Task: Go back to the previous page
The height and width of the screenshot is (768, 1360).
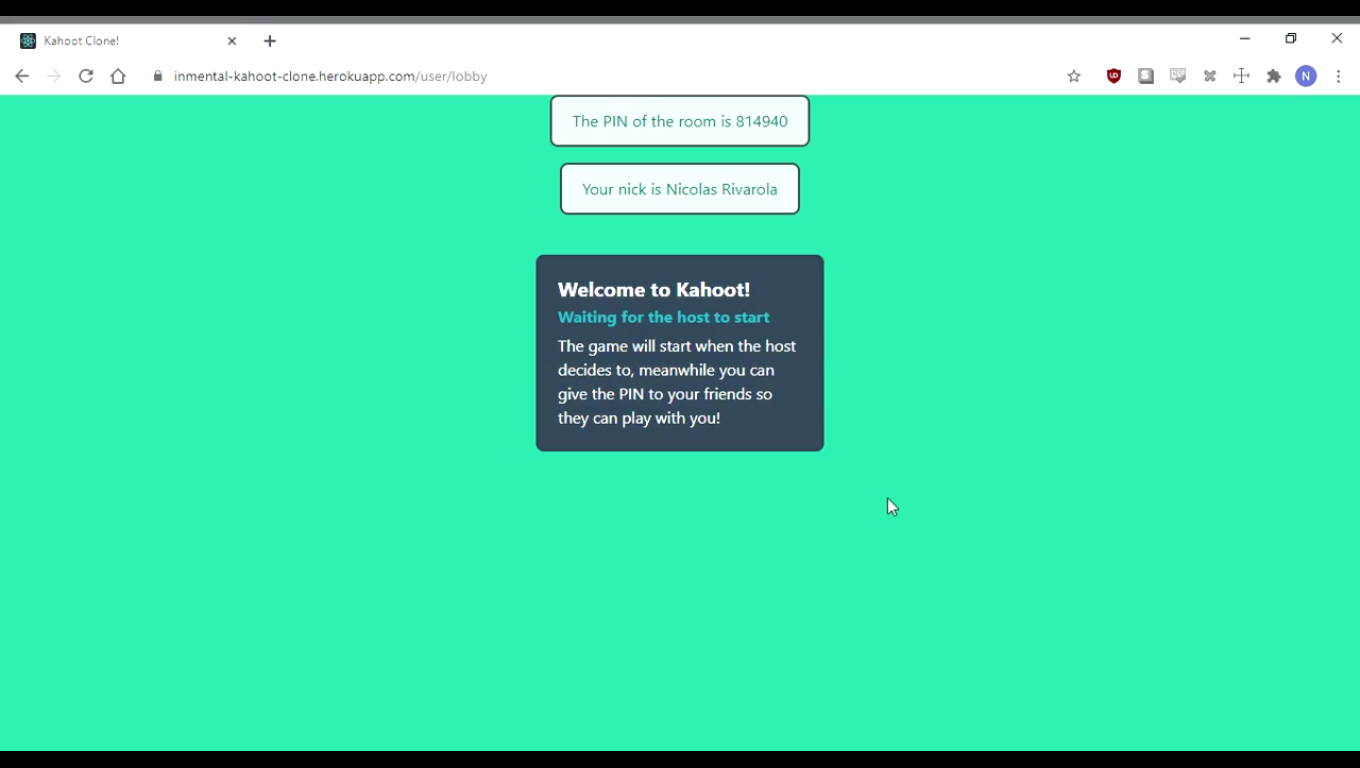Action: tap(22, 76)
